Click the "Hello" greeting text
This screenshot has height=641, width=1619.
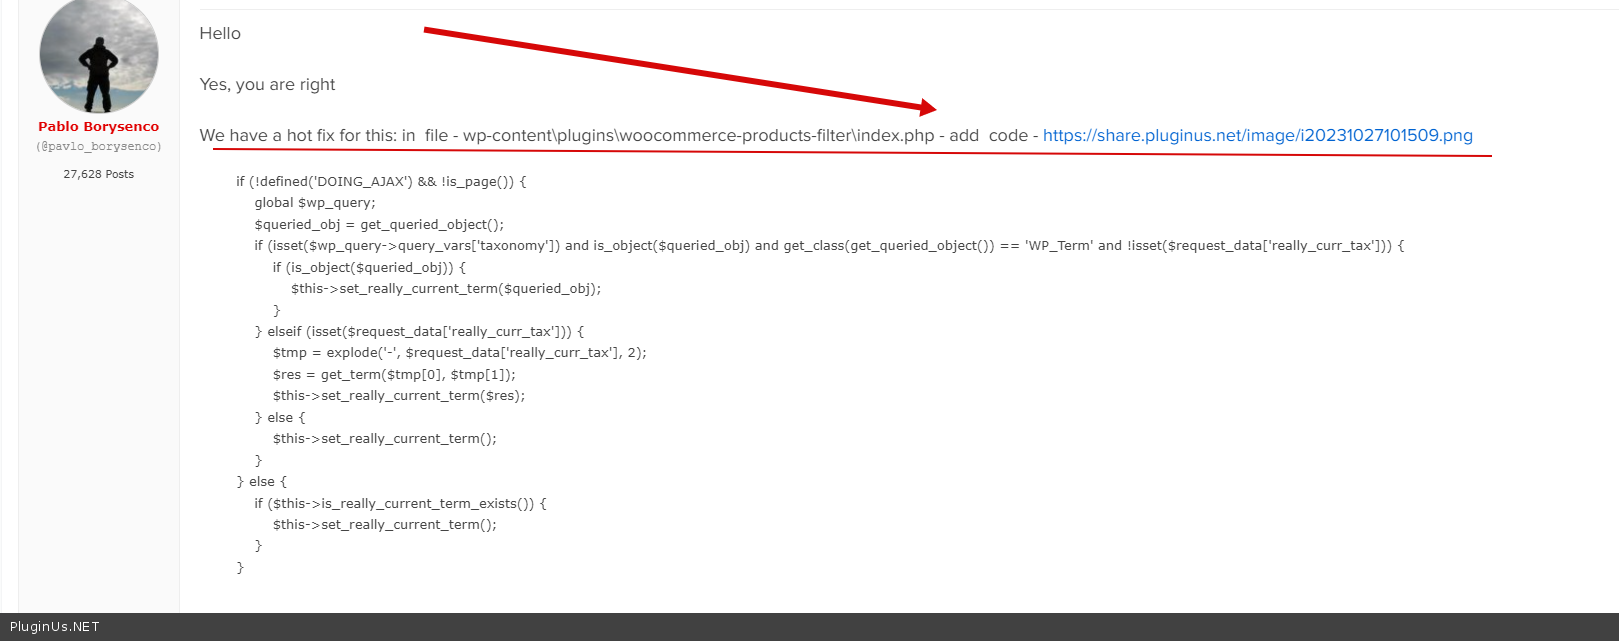pos(220,34)
